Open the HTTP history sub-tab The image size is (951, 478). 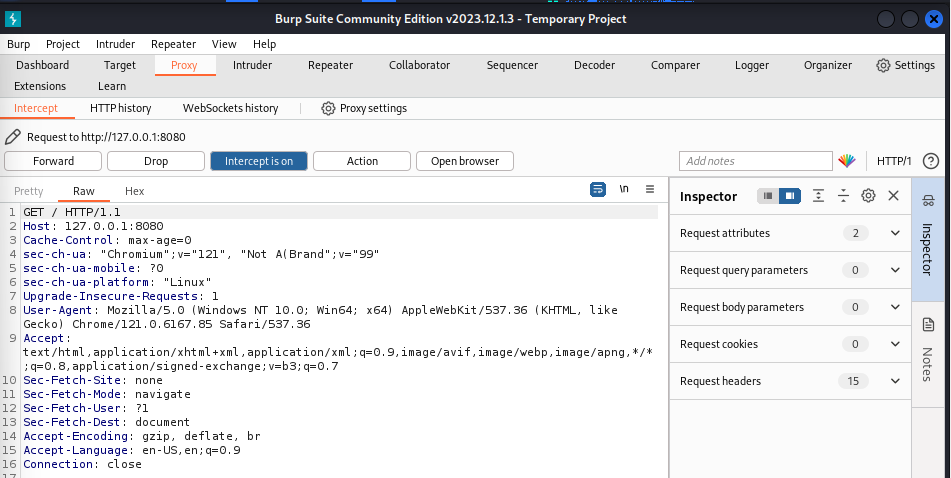(x=121, y=109)
